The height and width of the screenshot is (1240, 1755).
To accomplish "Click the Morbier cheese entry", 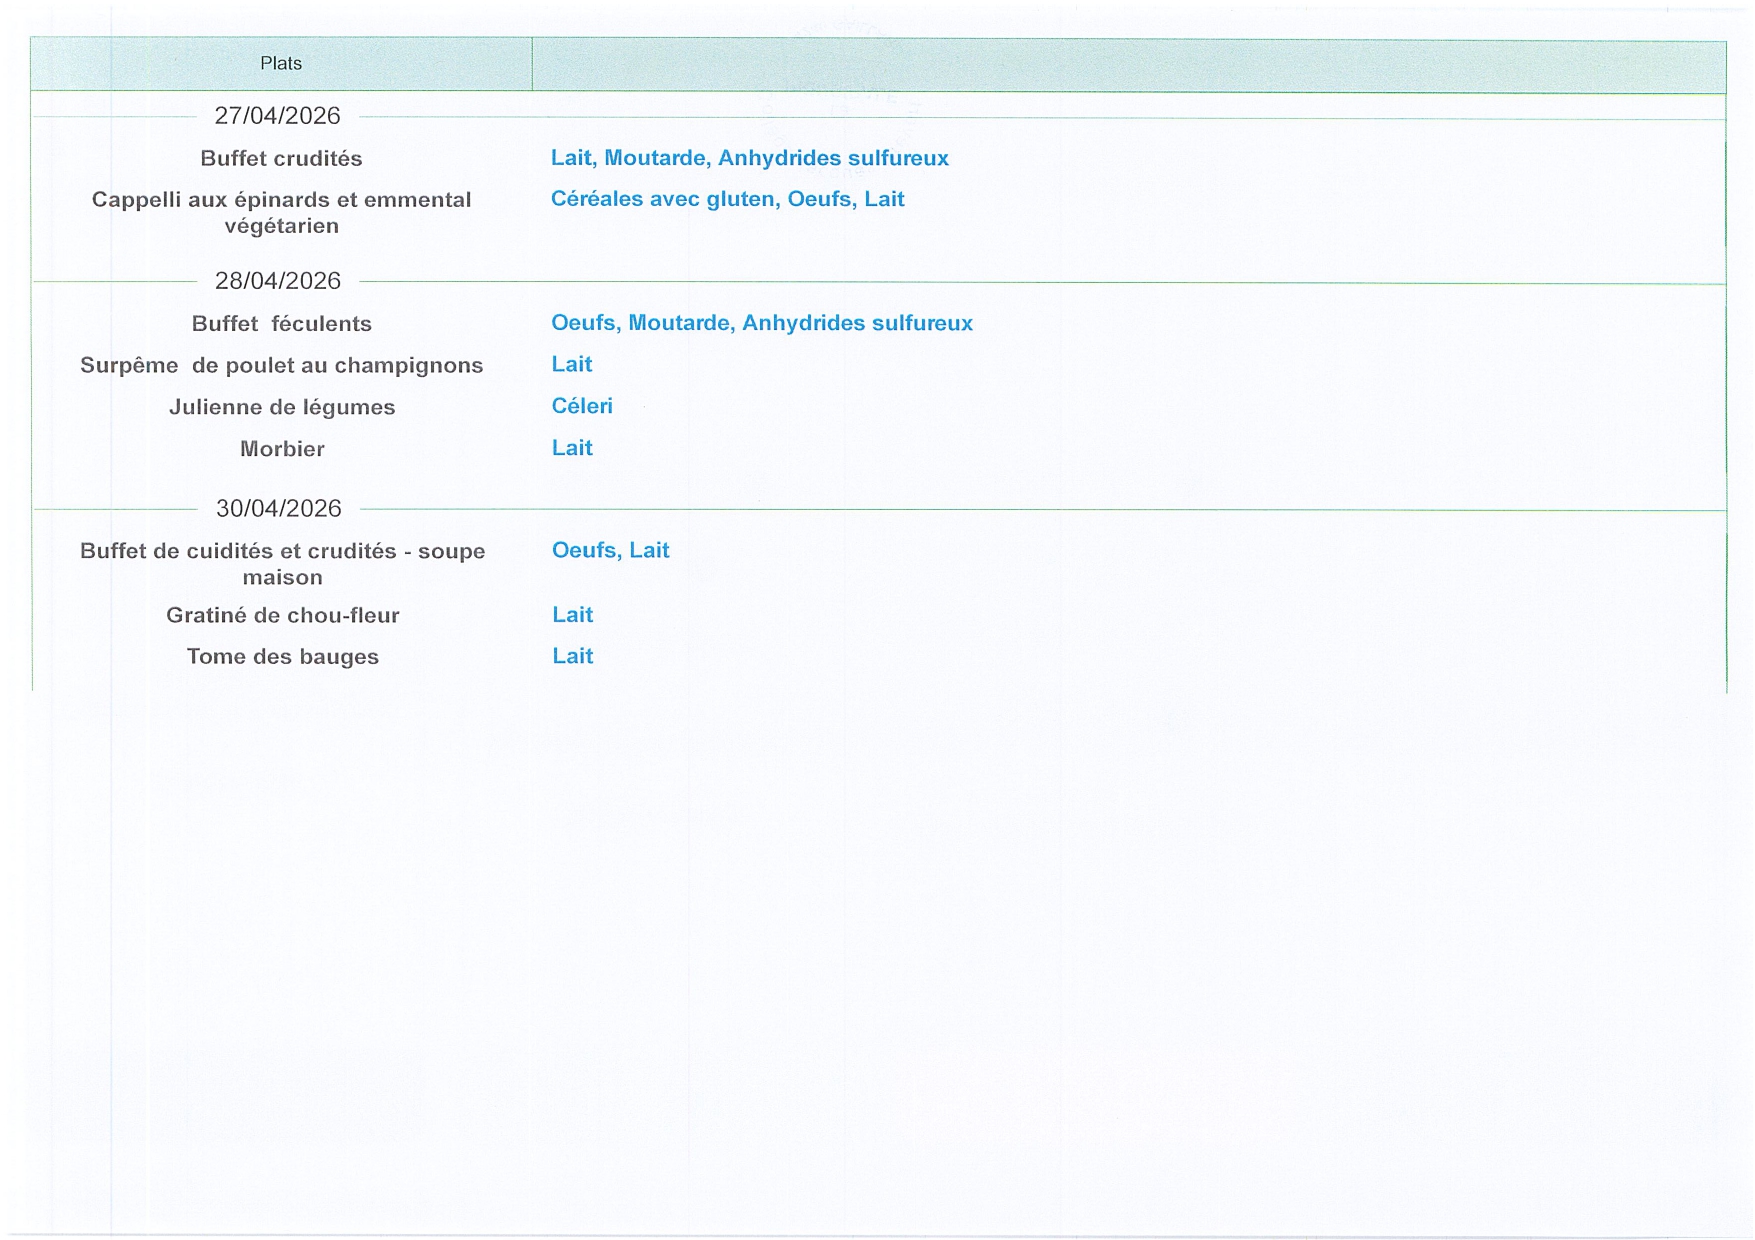I will click(282, 449).
